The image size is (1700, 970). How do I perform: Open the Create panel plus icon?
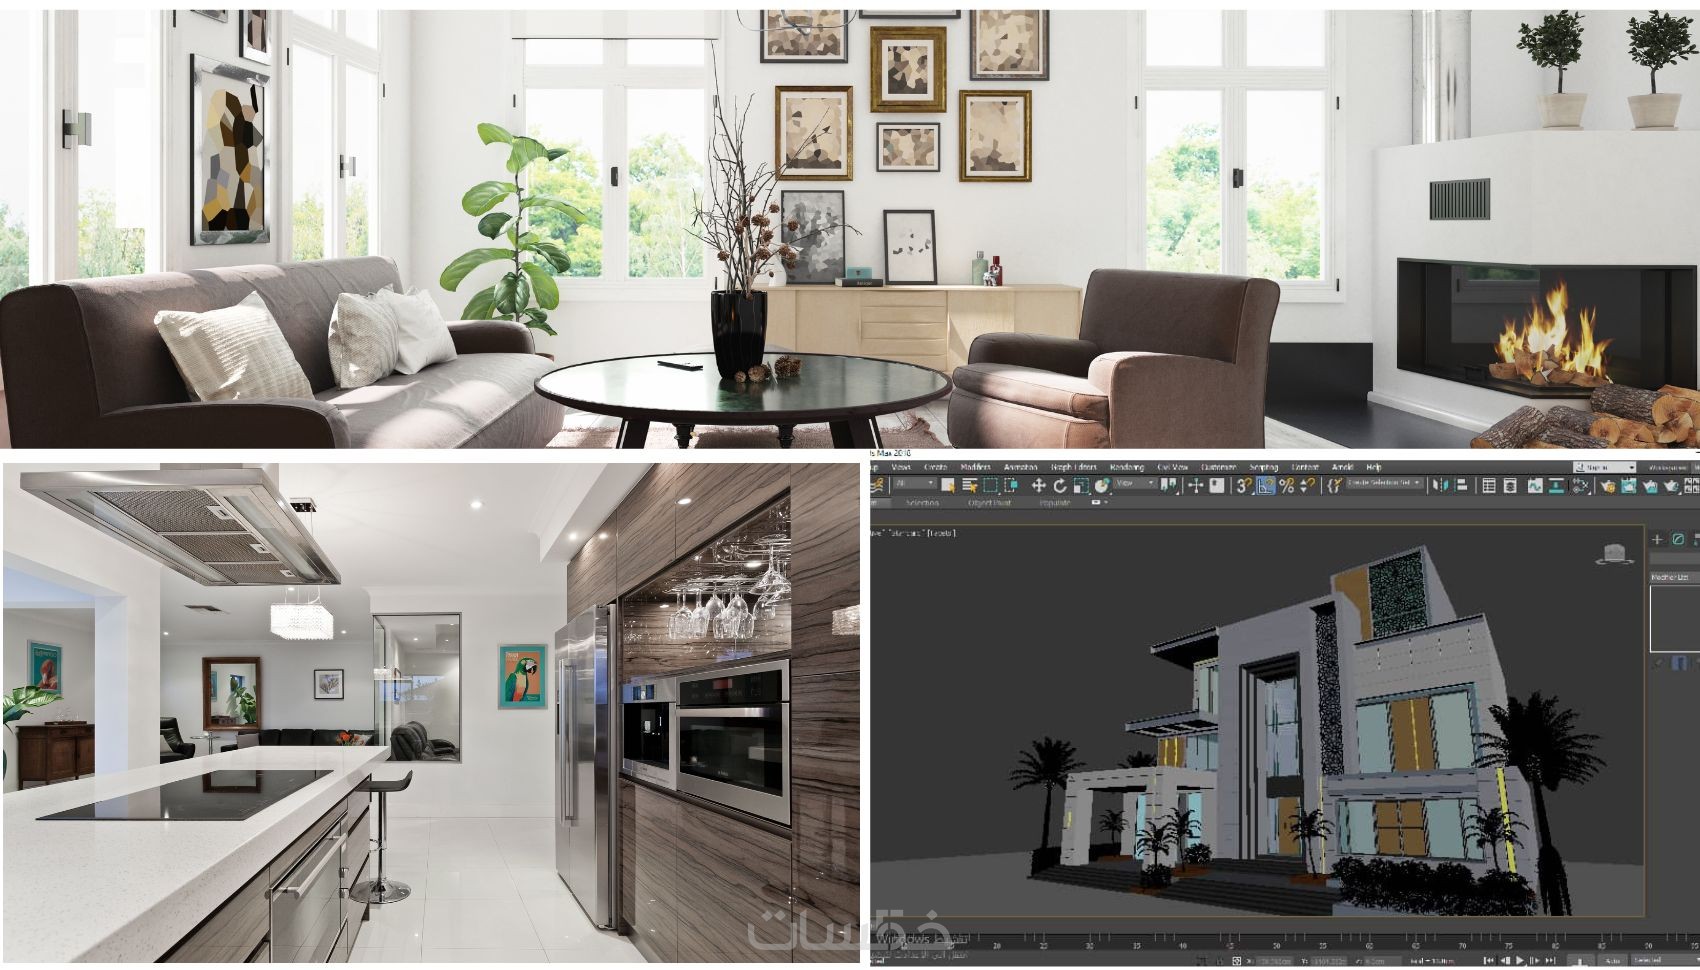coord(1658,539)
